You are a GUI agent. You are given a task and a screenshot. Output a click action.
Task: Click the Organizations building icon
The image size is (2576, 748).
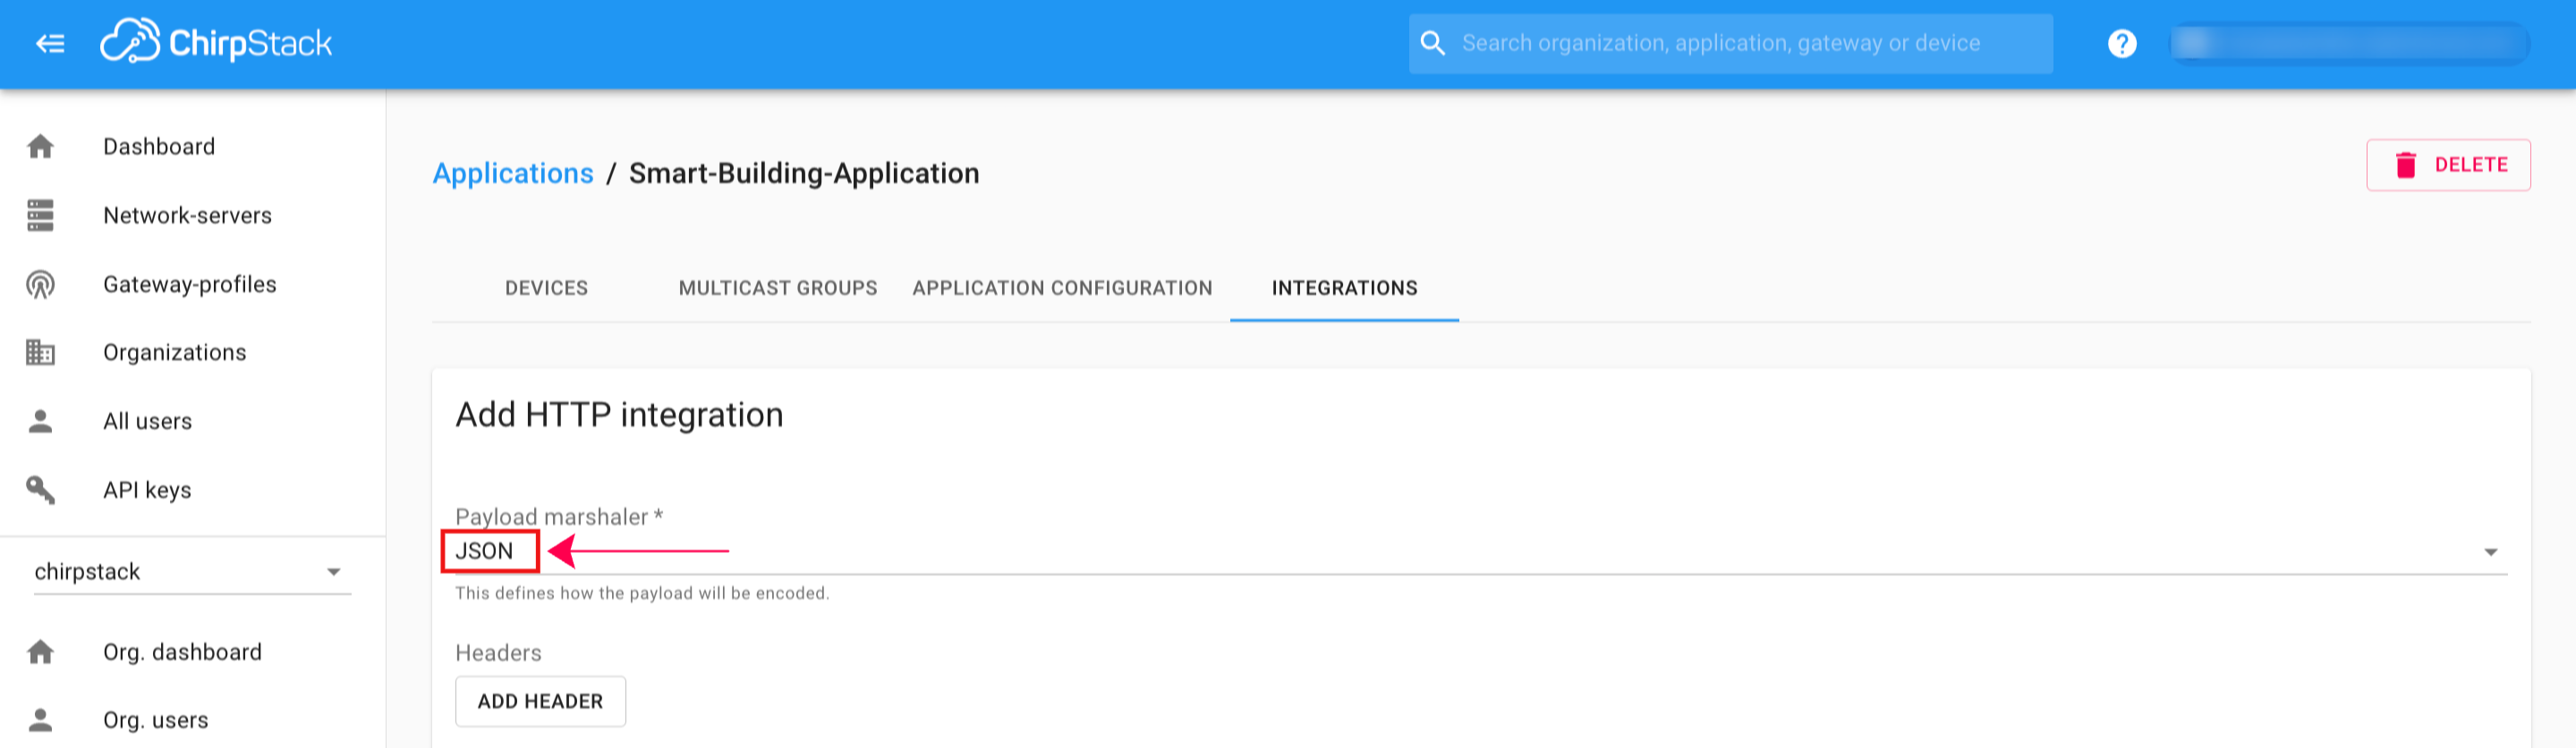pyautogui.click(x=41, y=352)
